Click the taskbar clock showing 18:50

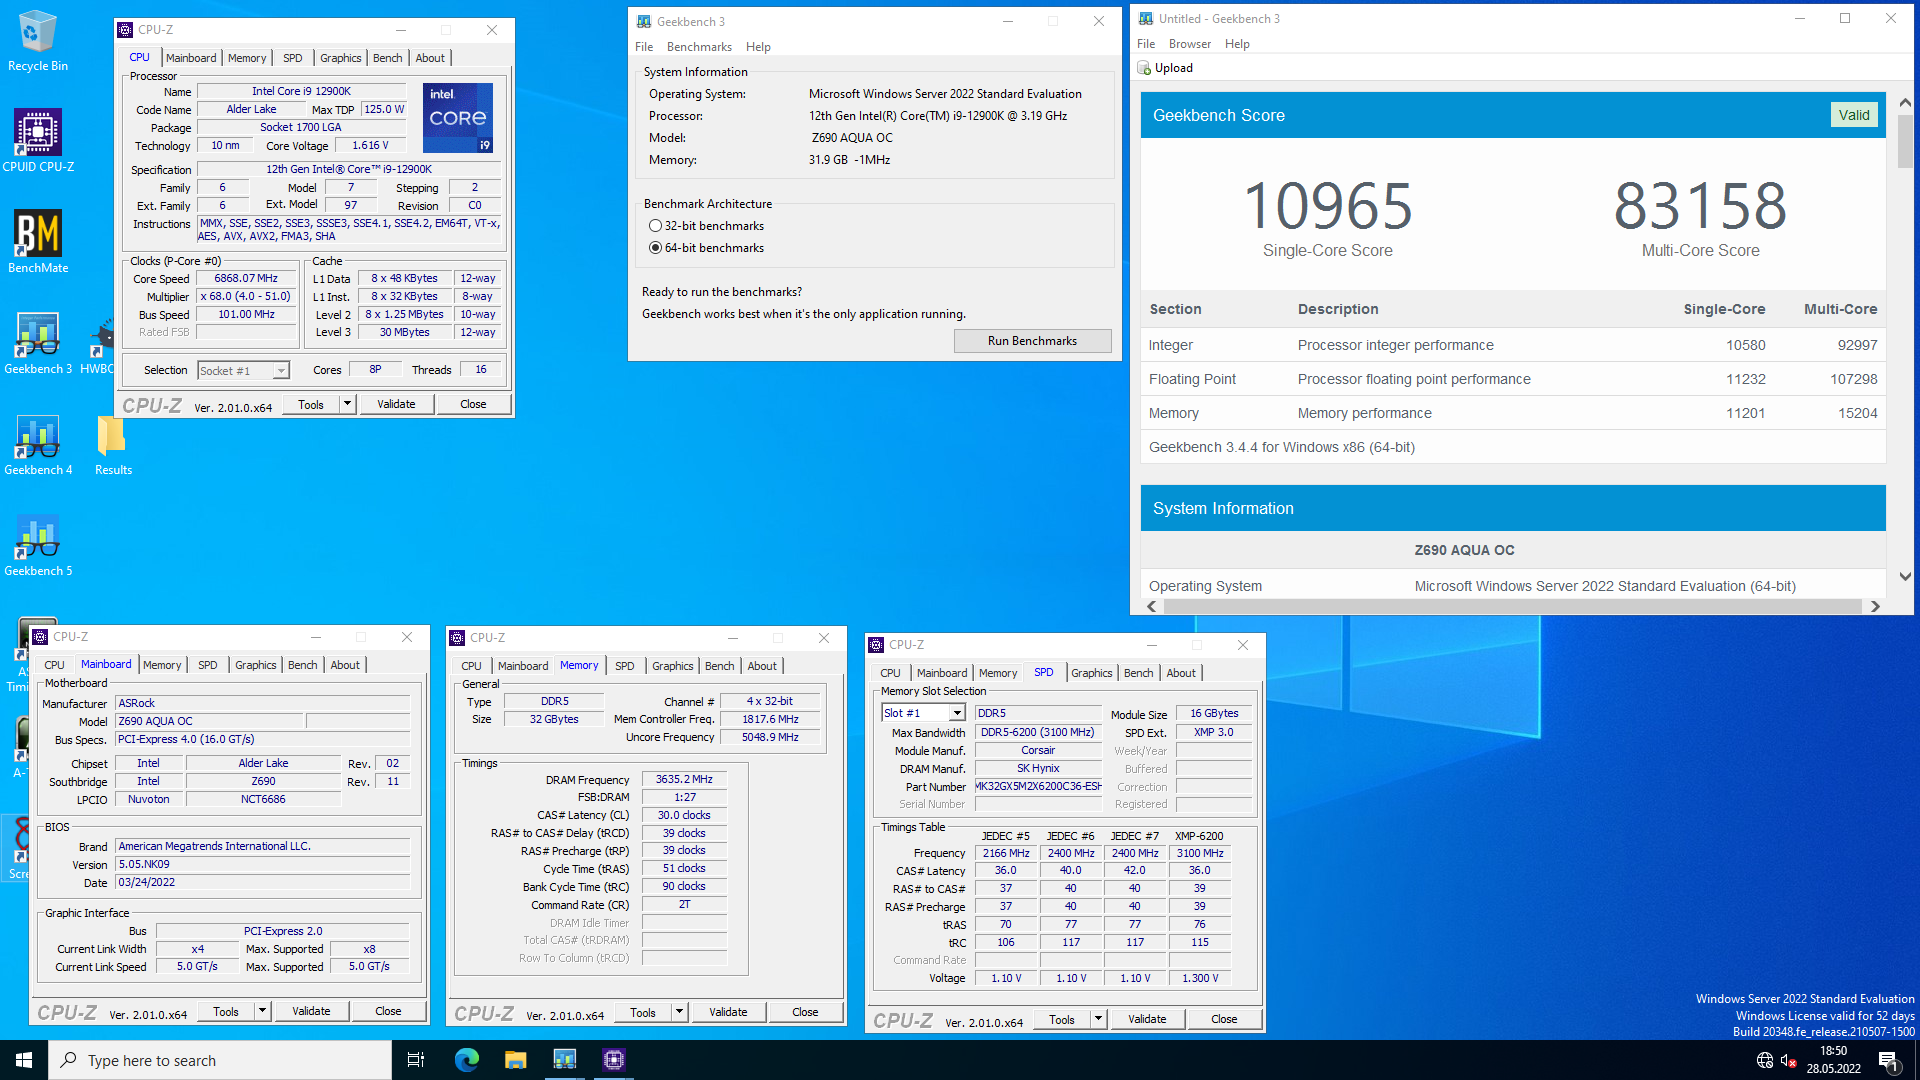coord(1833,1060)
